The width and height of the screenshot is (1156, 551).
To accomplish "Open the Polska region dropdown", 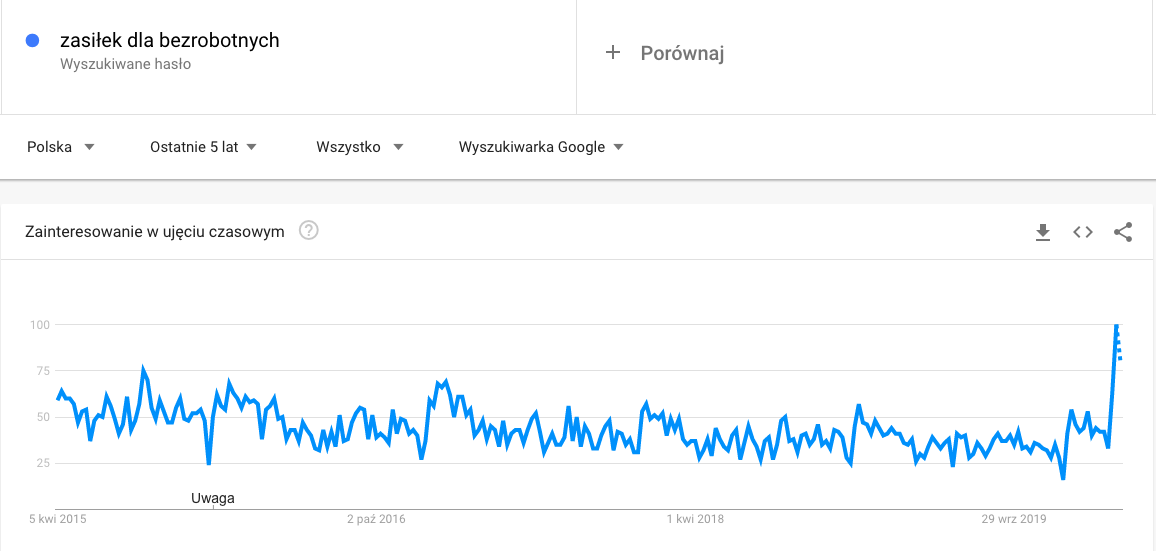I will [61, 147].
